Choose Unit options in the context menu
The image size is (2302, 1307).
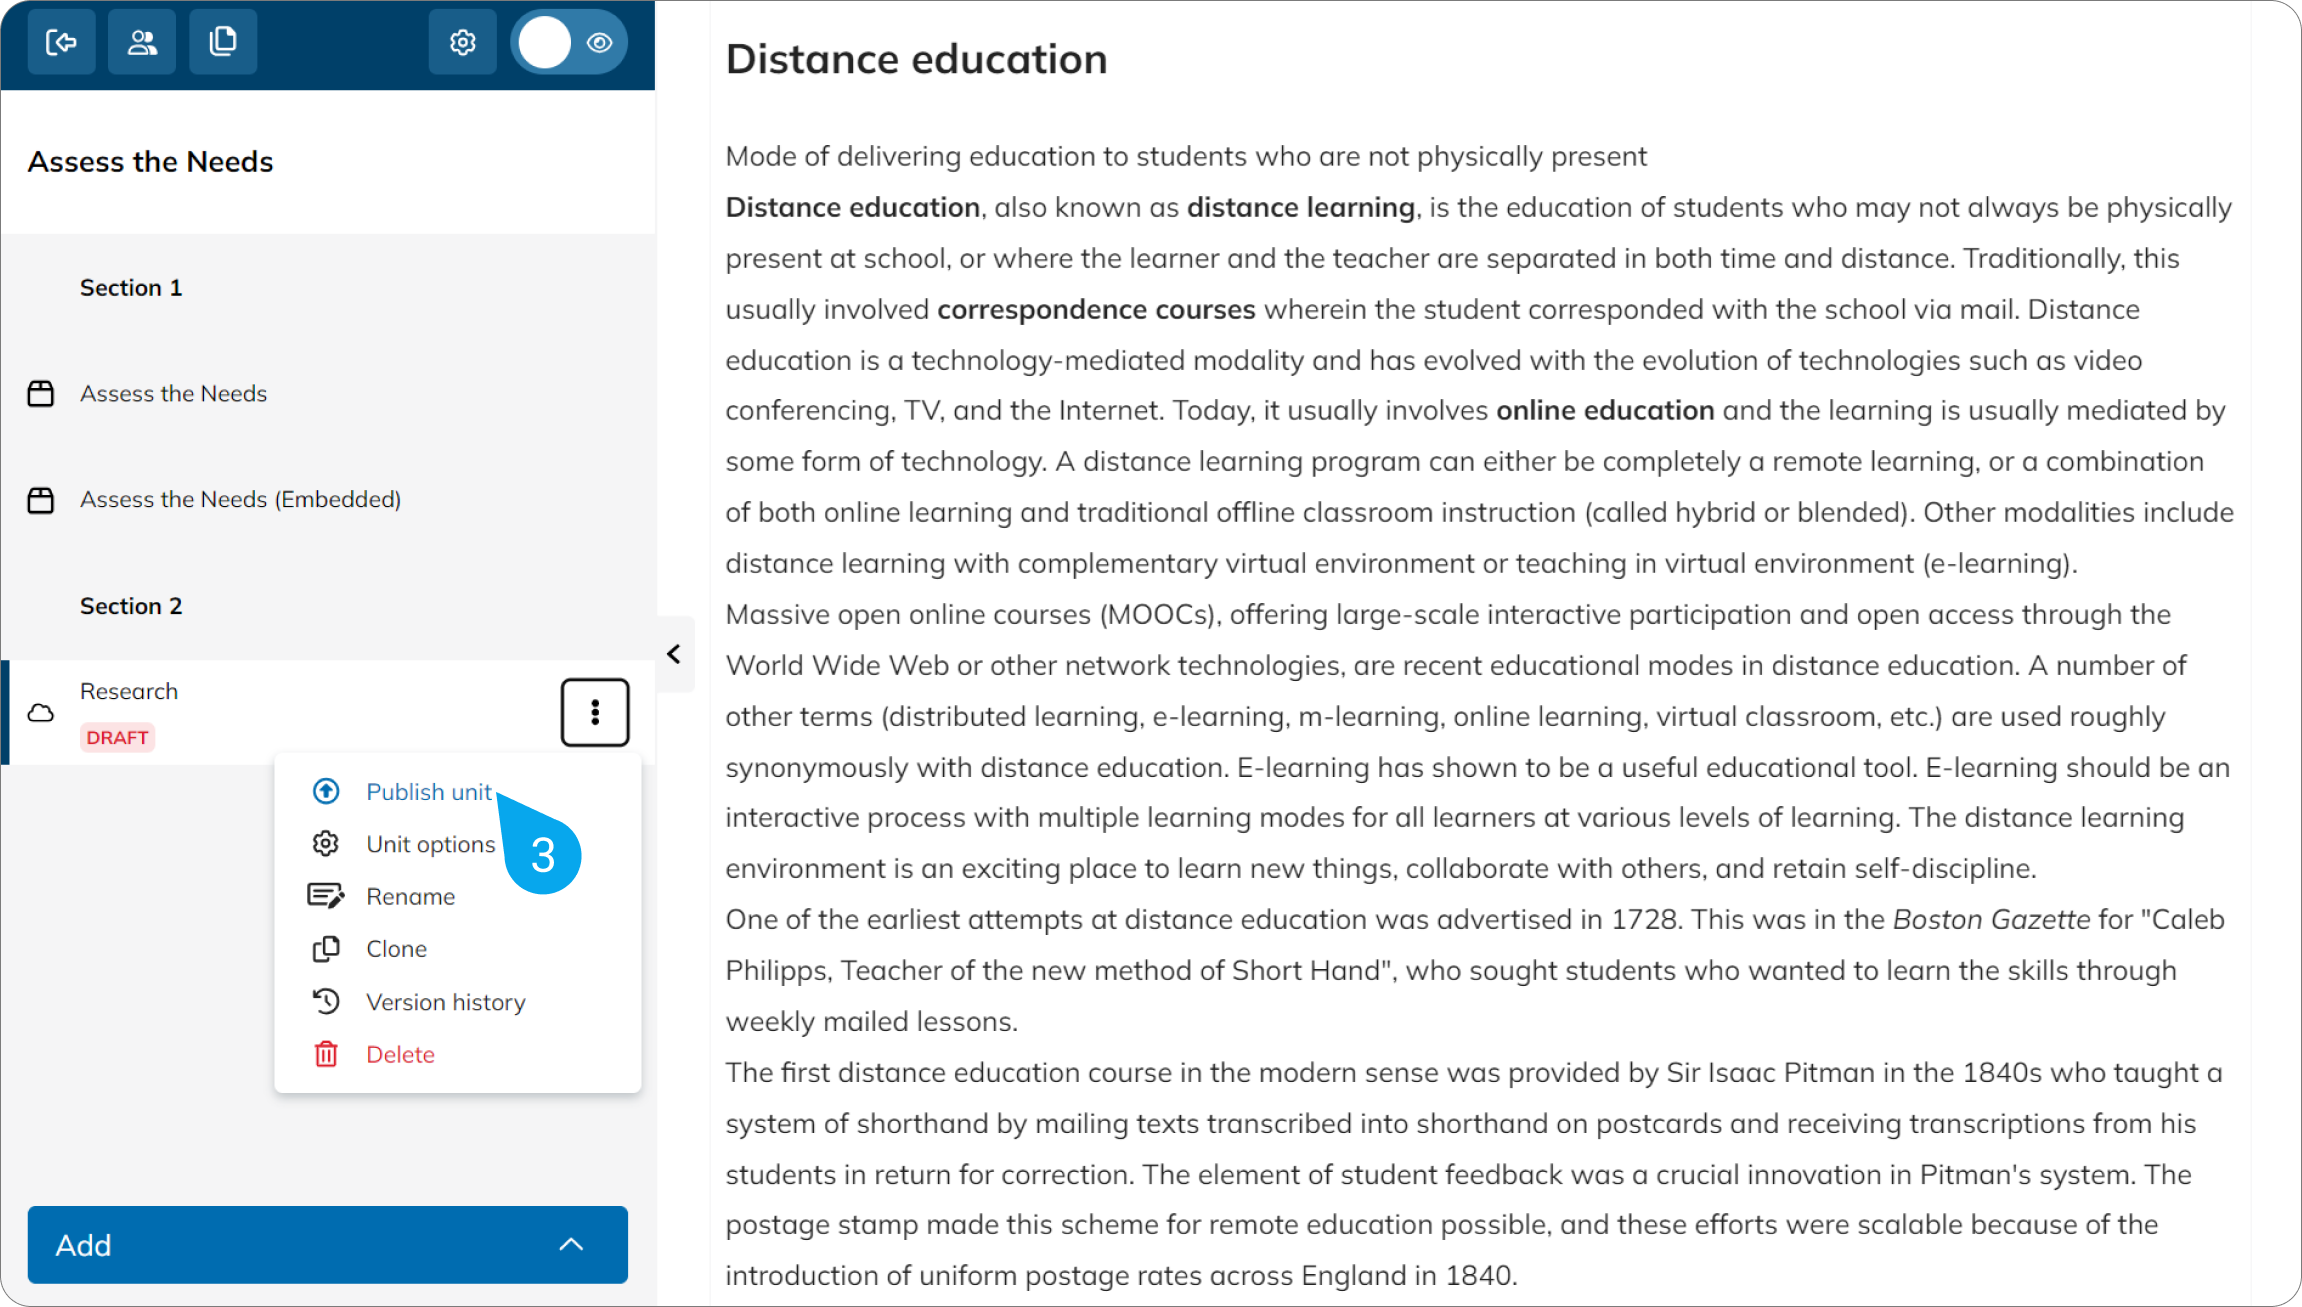point(431,844)
